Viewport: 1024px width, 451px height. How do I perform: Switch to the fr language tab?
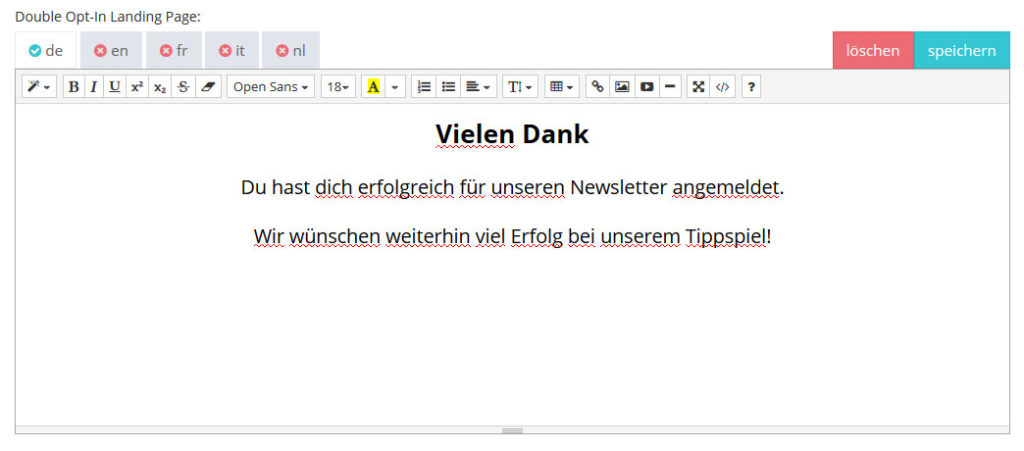pos(174,51)
